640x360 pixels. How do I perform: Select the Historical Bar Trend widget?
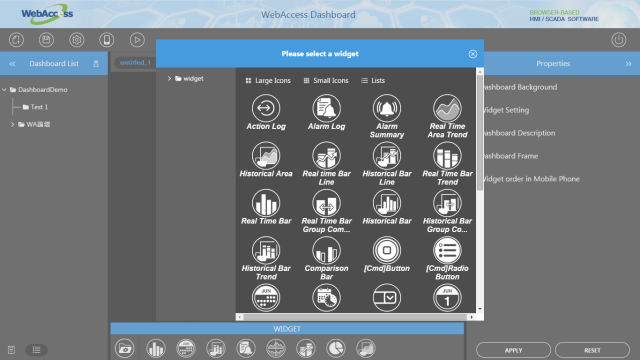click(x=266, y=258)
